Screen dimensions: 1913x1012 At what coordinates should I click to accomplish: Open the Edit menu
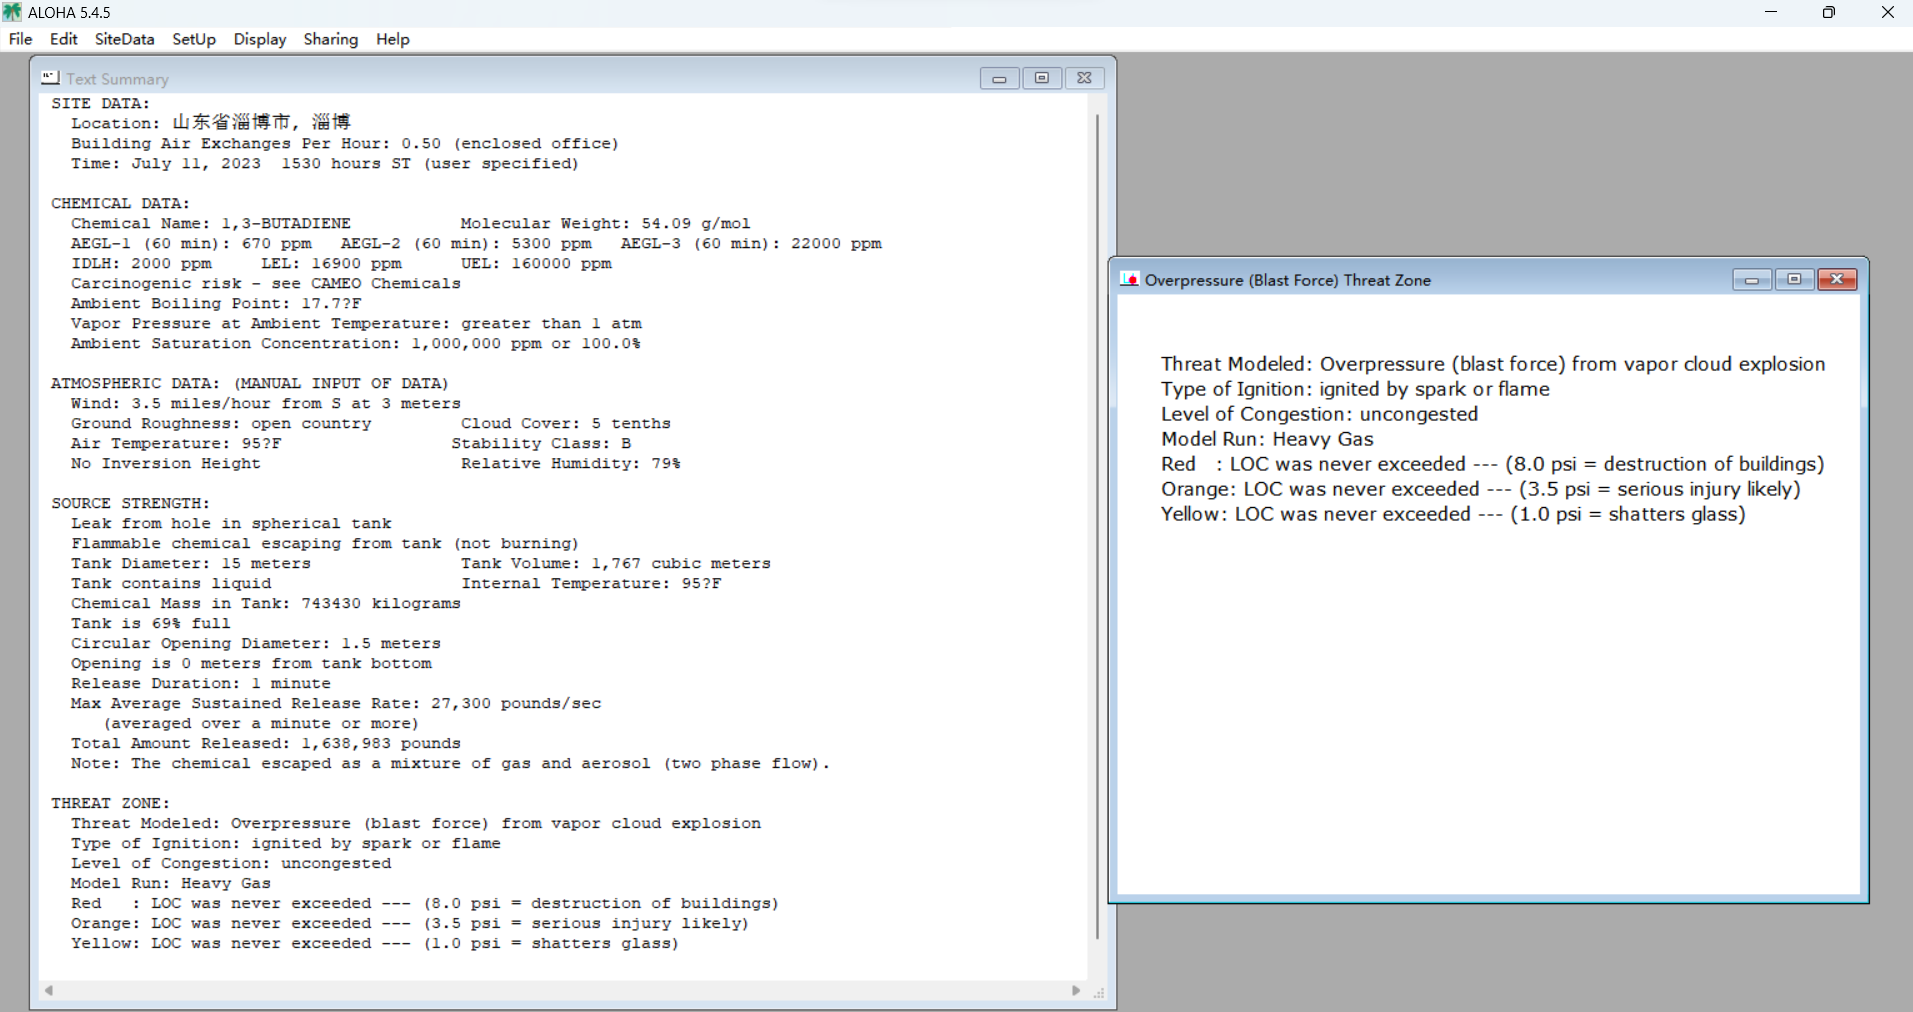tap(63, 39)
